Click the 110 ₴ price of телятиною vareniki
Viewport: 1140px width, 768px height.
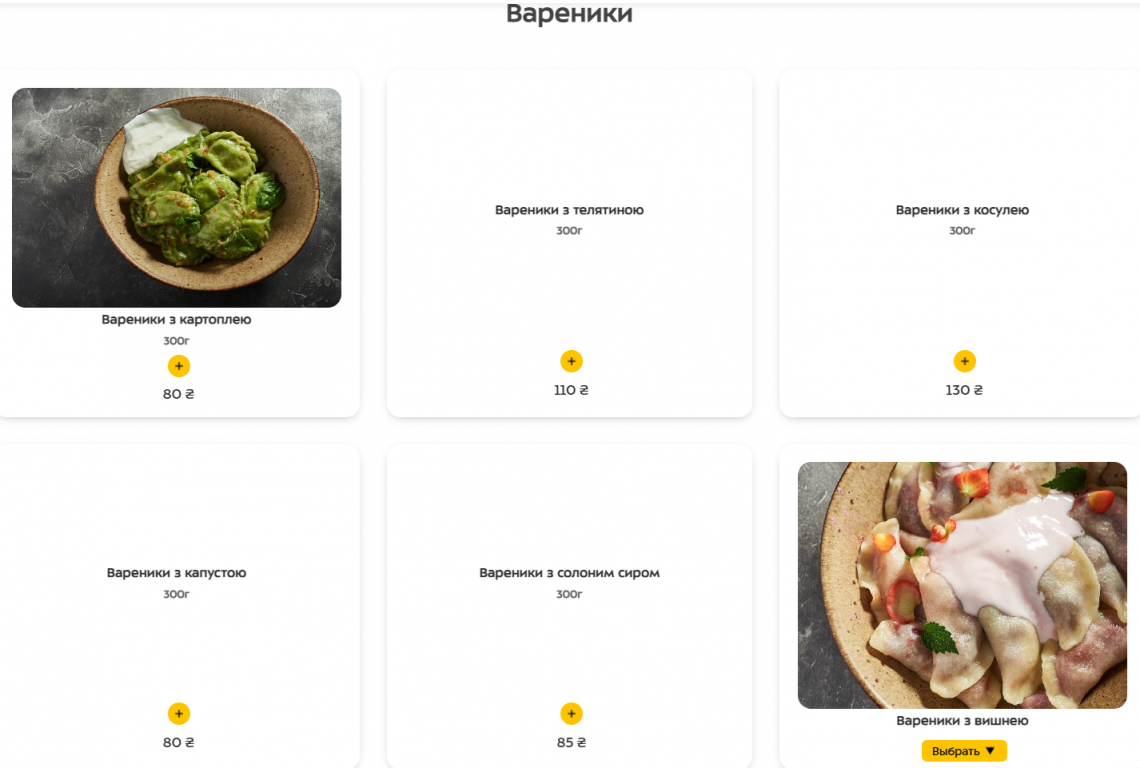[x=571, y=390]
